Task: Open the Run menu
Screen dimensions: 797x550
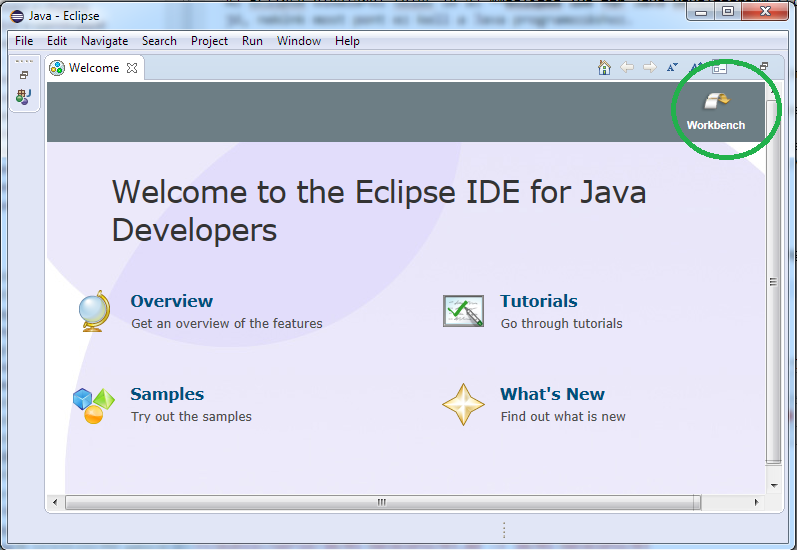Action: pyautogui.click(x=252, y=41)
